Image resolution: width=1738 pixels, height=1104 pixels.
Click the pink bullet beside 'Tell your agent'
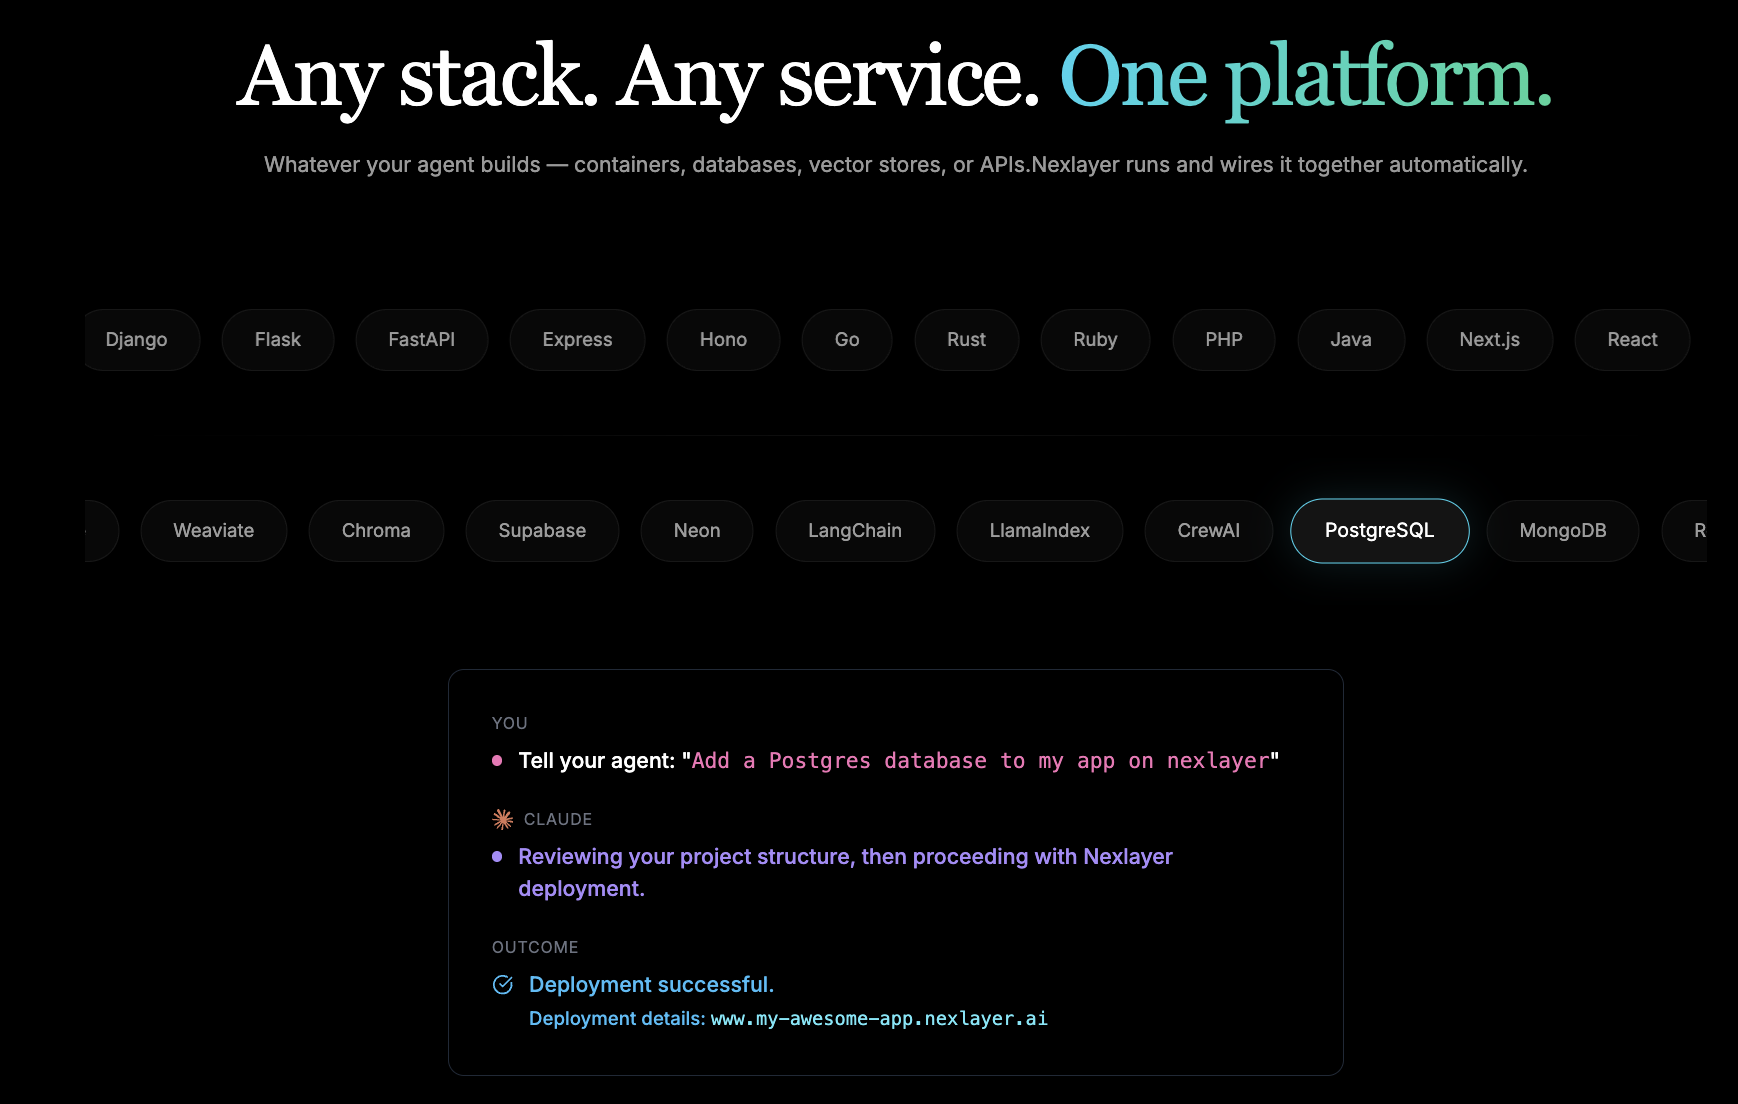(x=497, y=761)
